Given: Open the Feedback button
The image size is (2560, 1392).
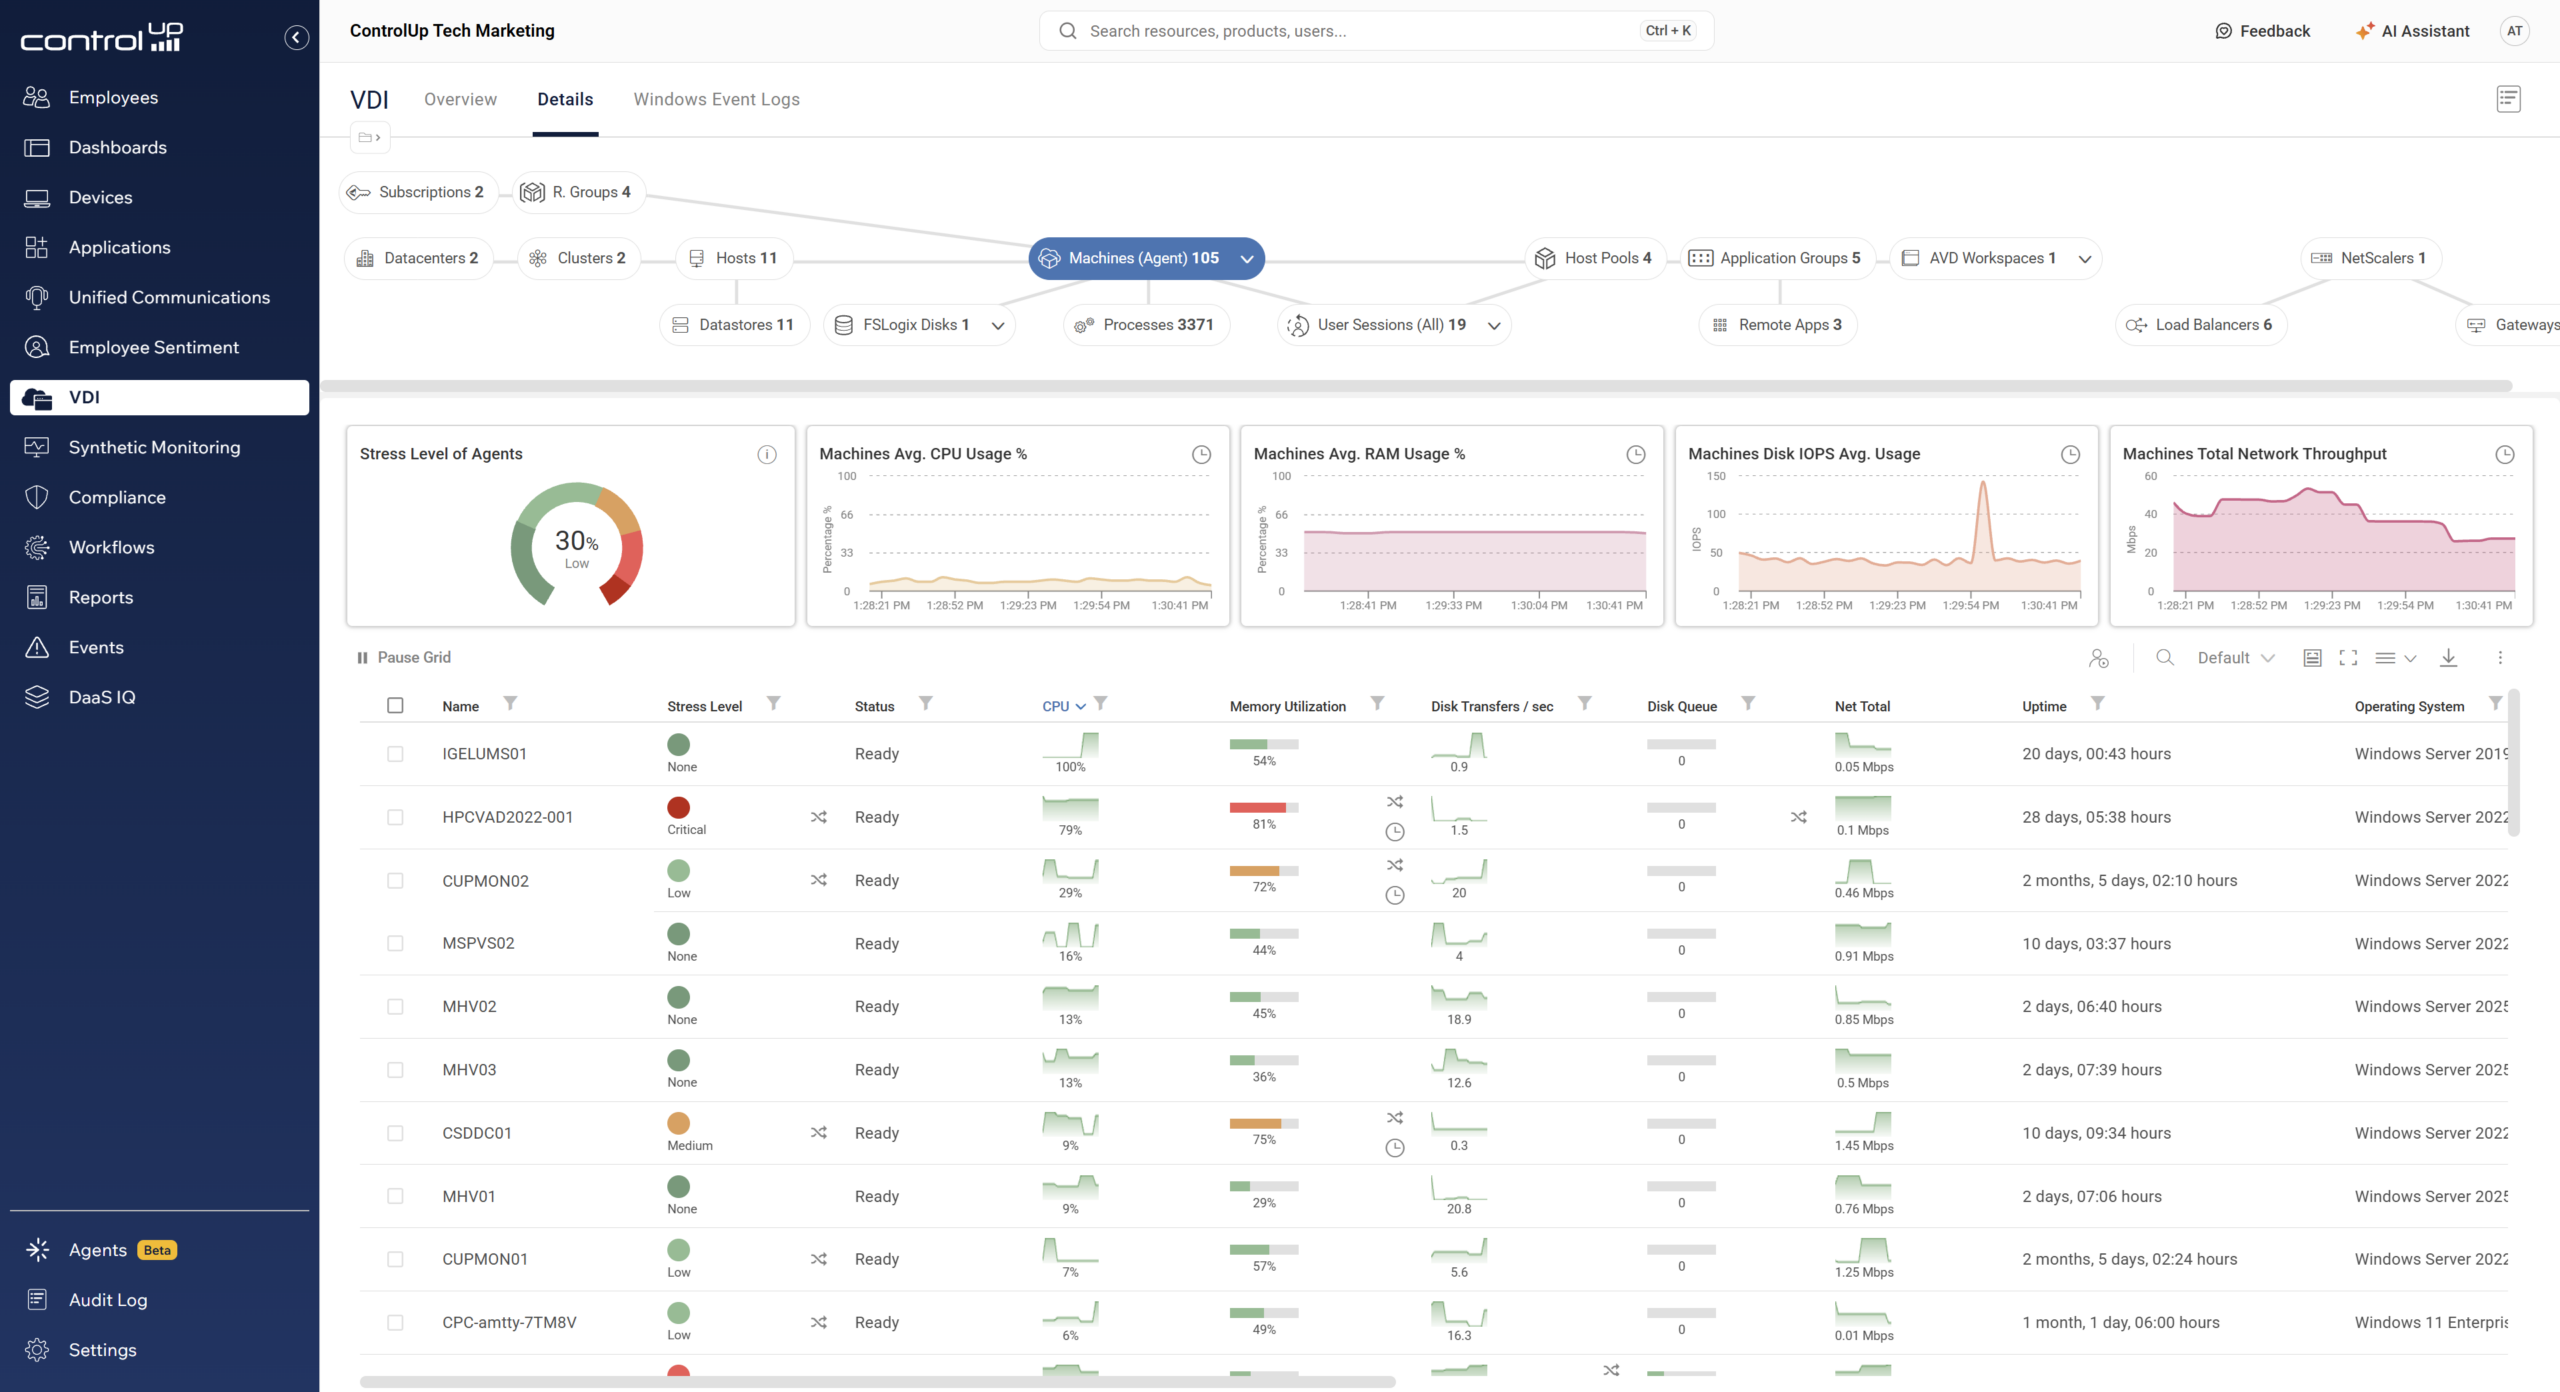Looking at the screenshot, I should [x=2262, y=31].
